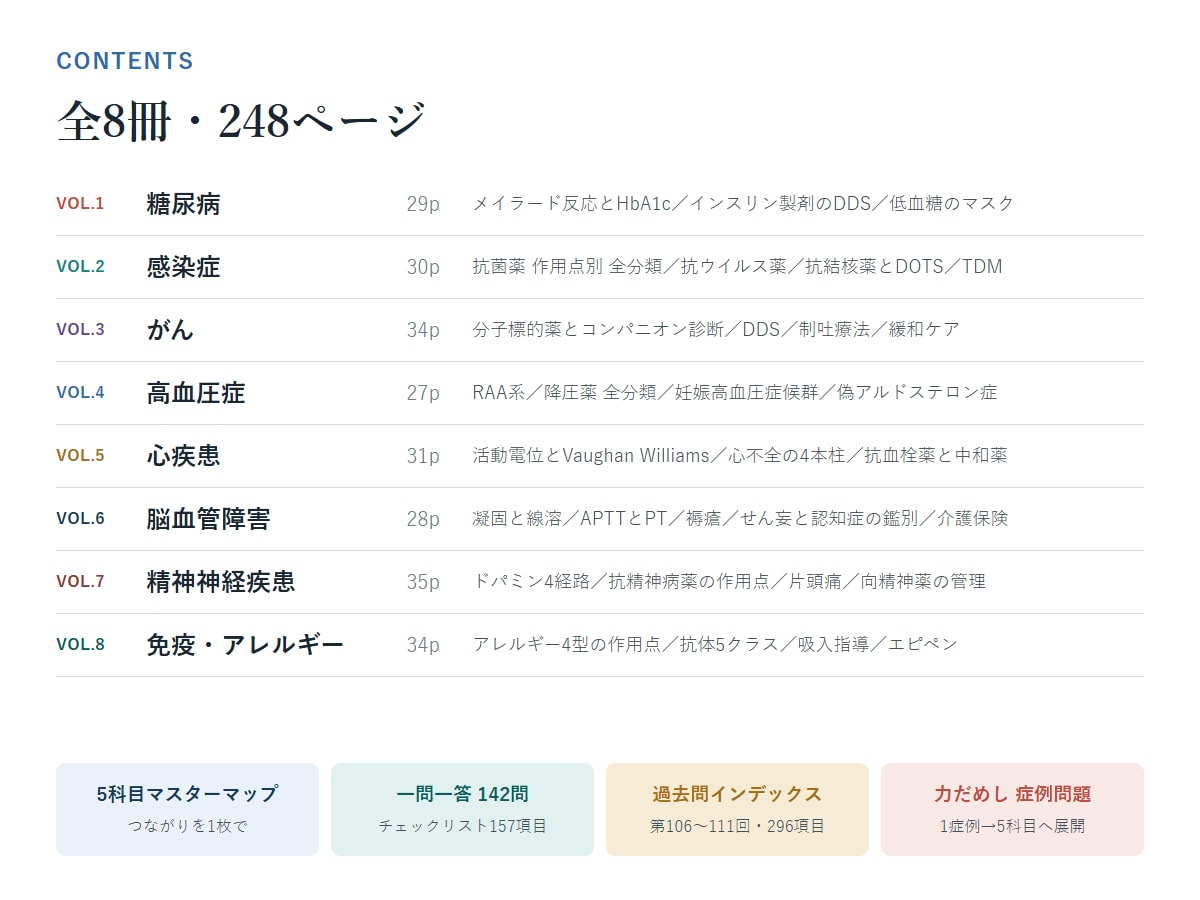Open the 過去問インデックス card
Image resolution: width=1200 pixels, height=900 pixels.
[x=737, y=809]
